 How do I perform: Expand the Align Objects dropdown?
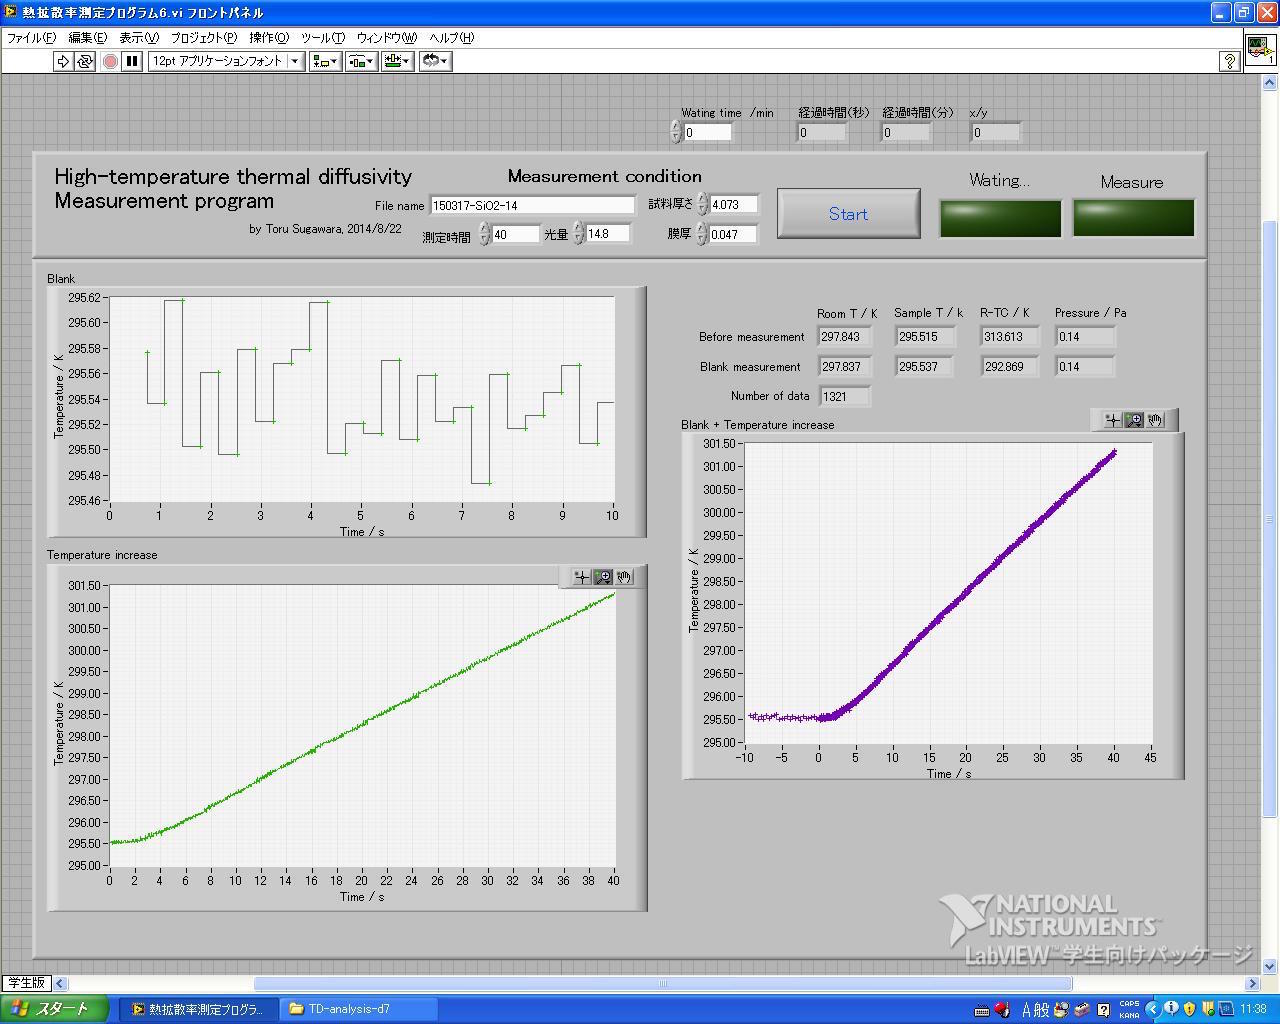coord(325,61)
